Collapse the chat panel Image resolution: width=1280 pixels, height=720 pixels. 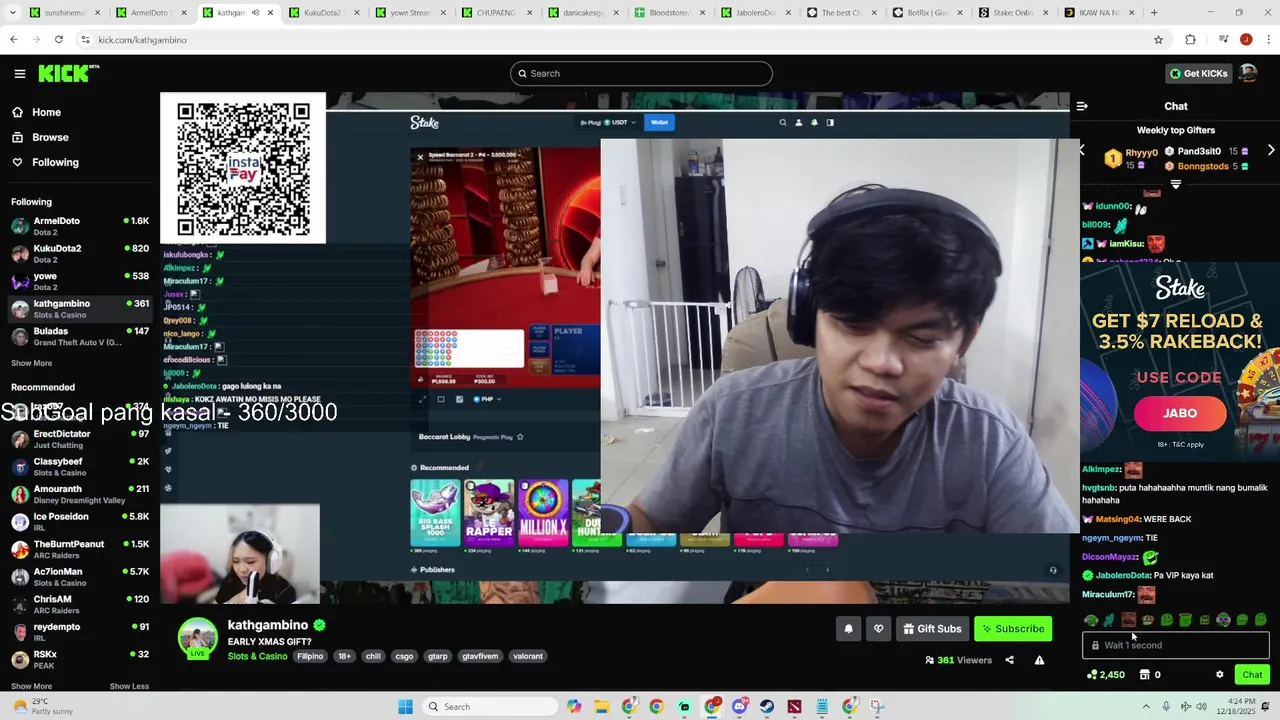point(1082,106)
